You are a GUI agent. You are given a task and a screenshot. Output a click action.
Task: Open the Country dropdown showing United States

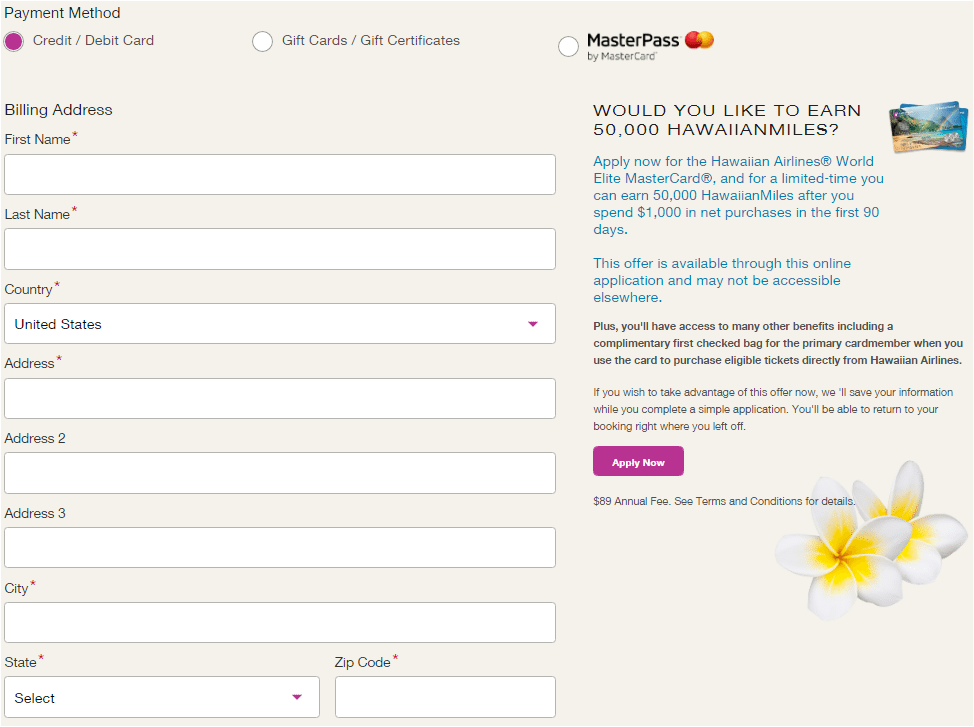coord(280,324)
